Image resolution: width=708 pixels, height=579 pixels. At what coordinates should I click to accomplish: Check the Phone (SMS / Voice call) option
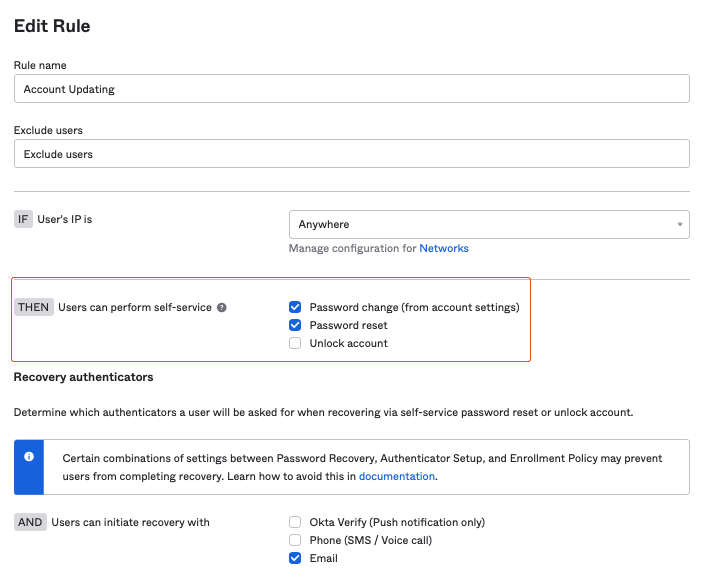coord(295,540)
